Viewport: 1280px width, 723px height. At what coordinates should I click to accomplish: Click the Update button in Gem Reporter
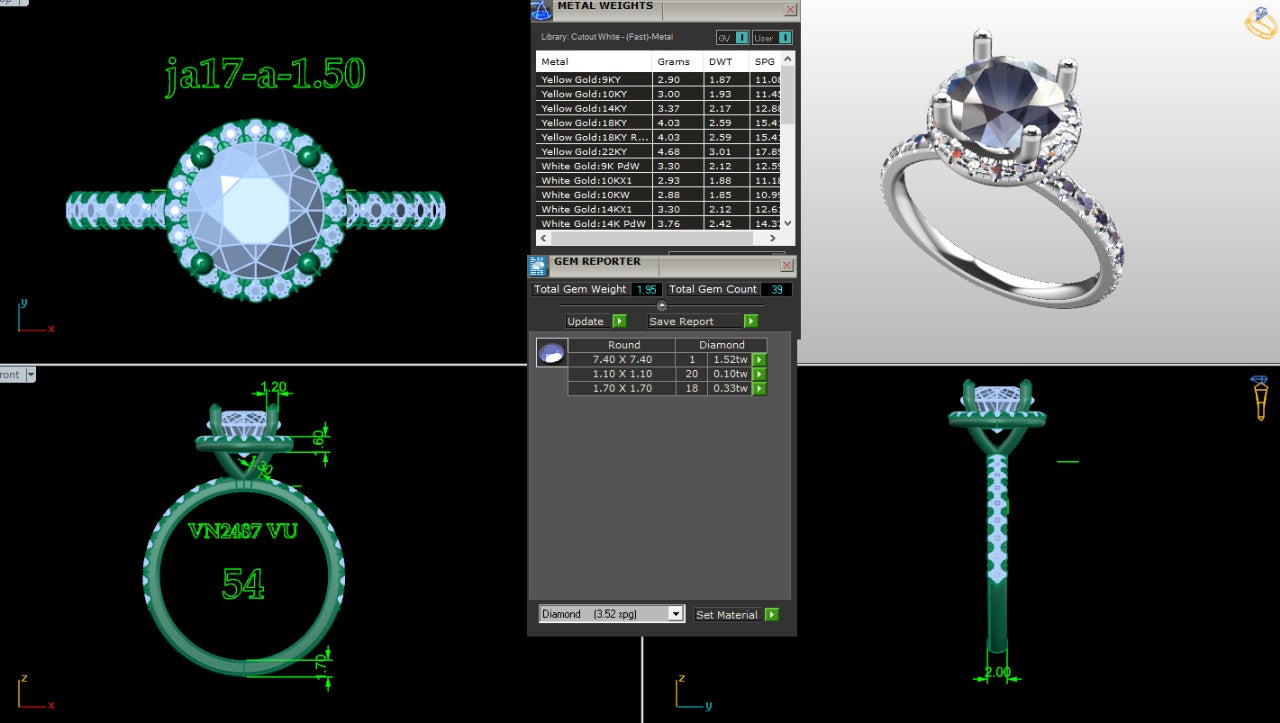click(589, 321)
